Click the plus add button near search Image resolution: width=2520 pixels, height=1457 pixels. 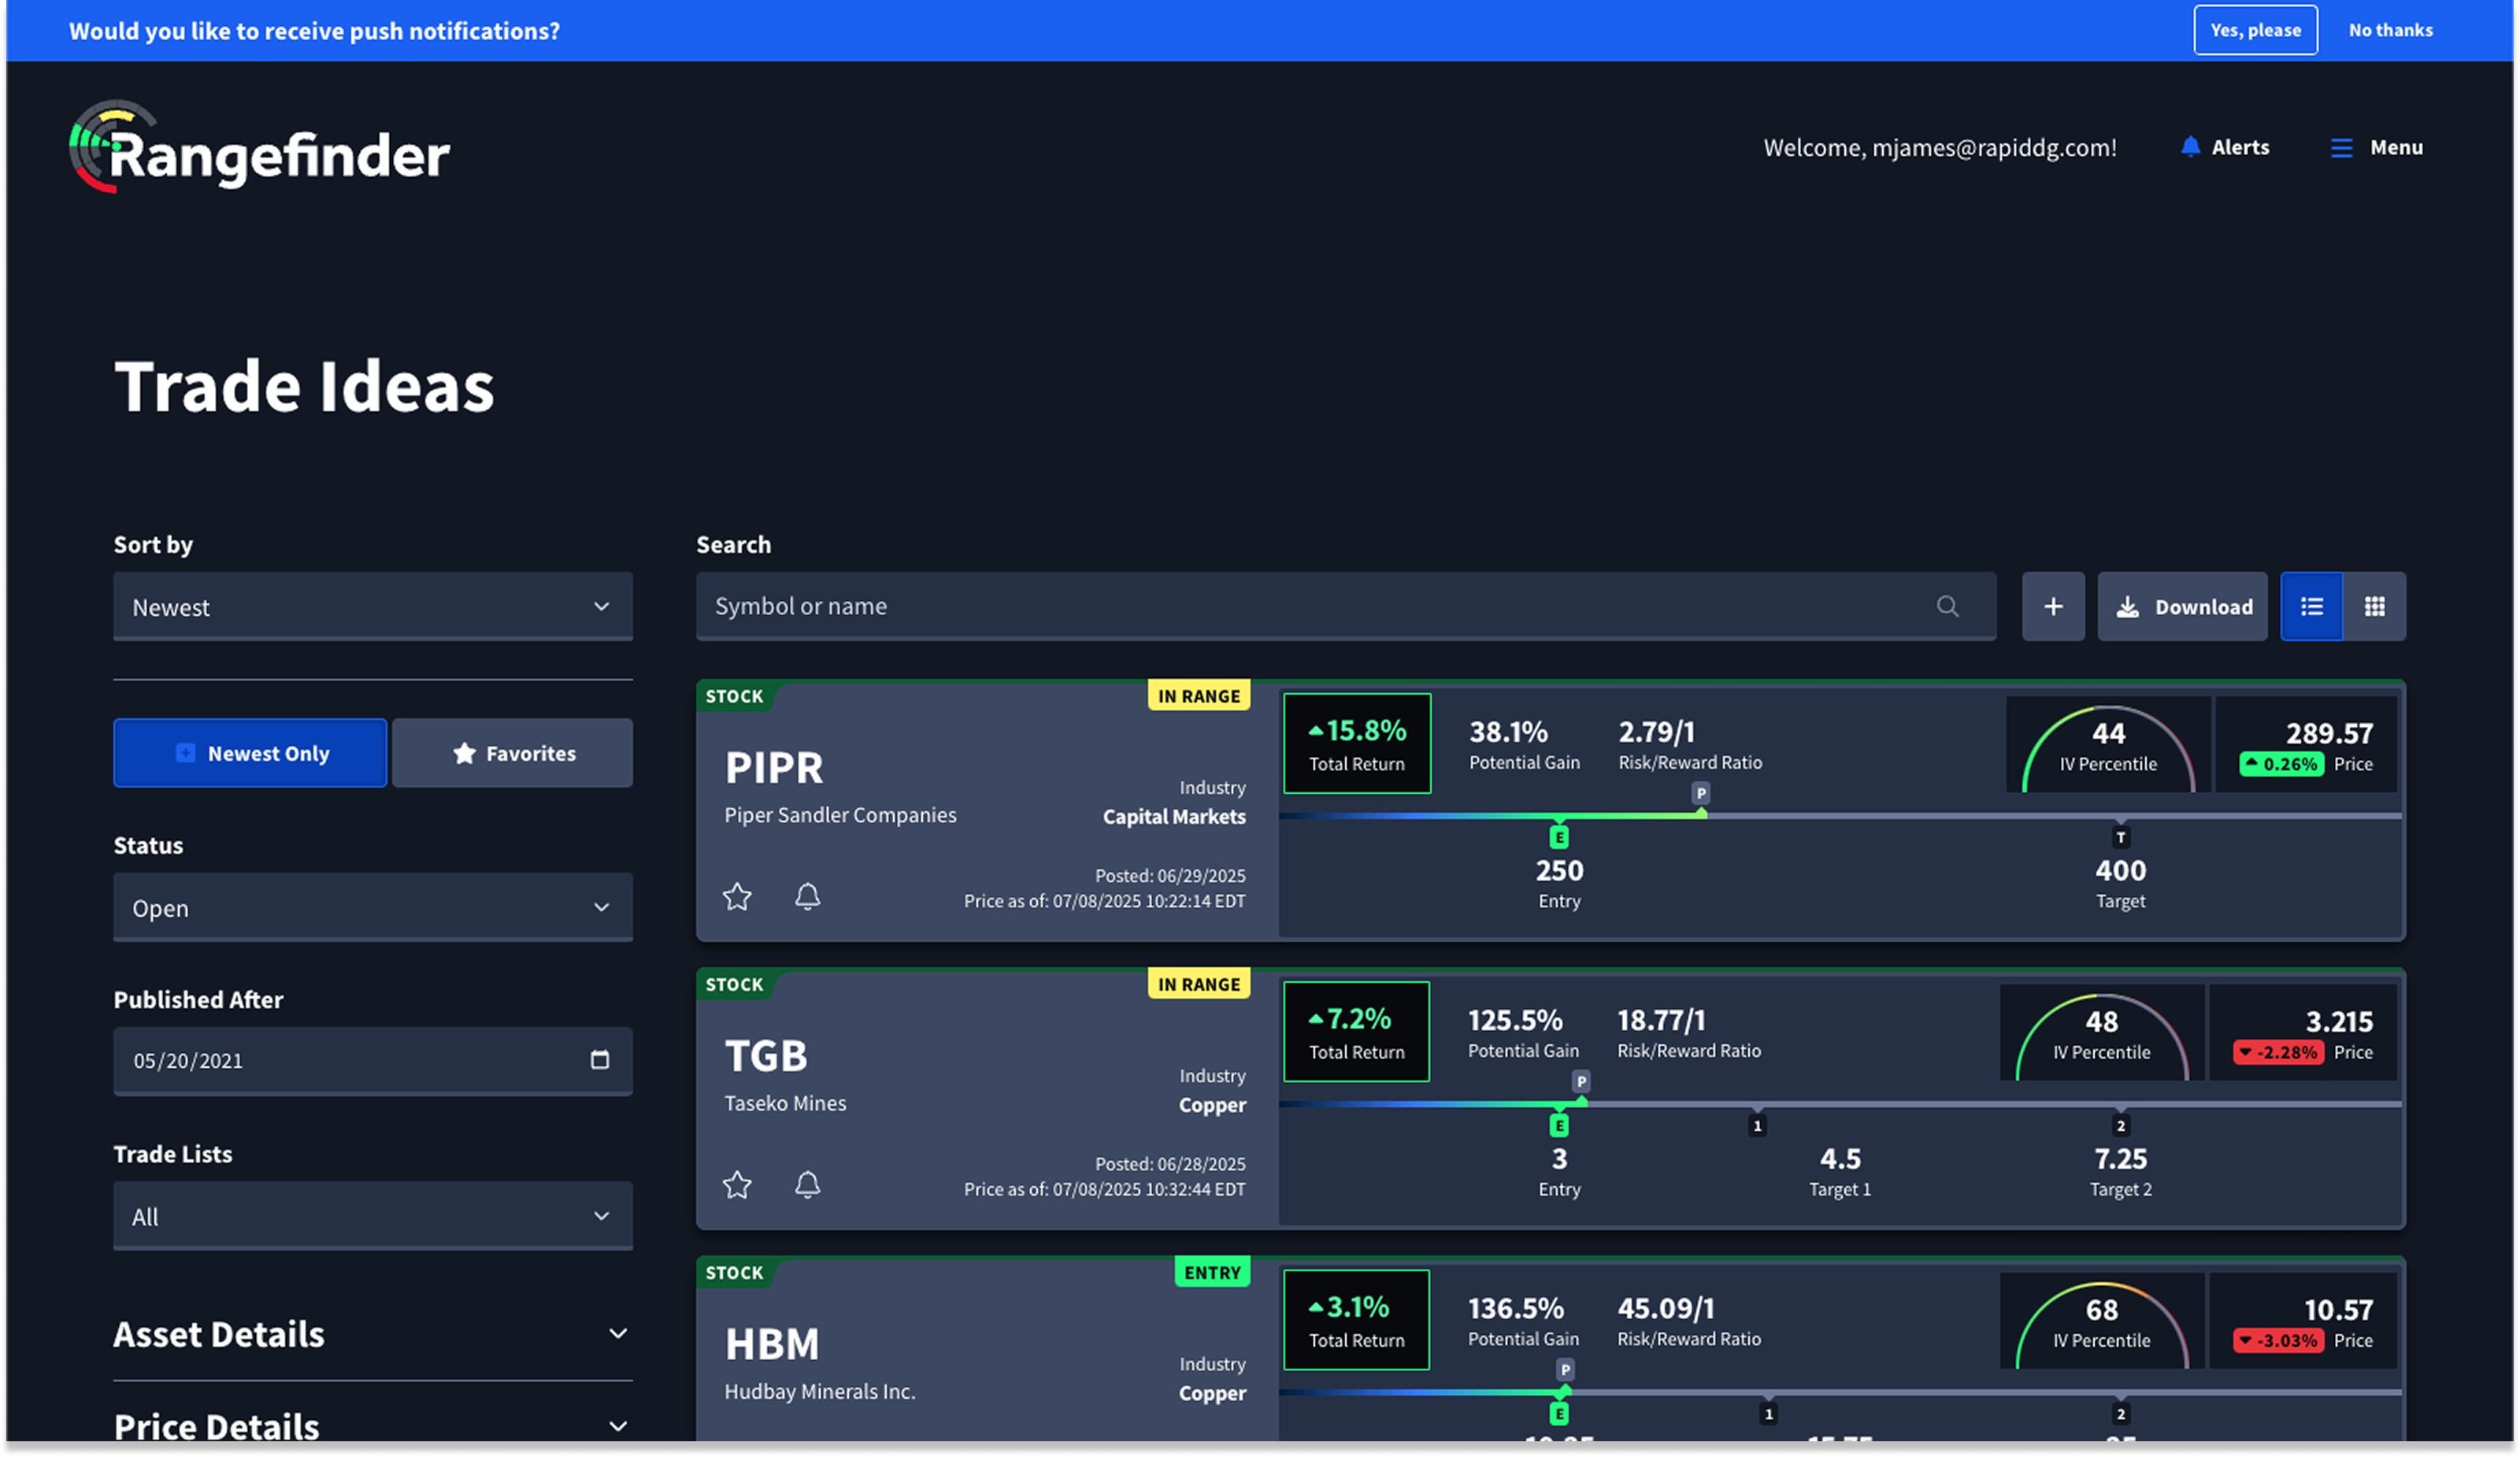pos(2052,607)
